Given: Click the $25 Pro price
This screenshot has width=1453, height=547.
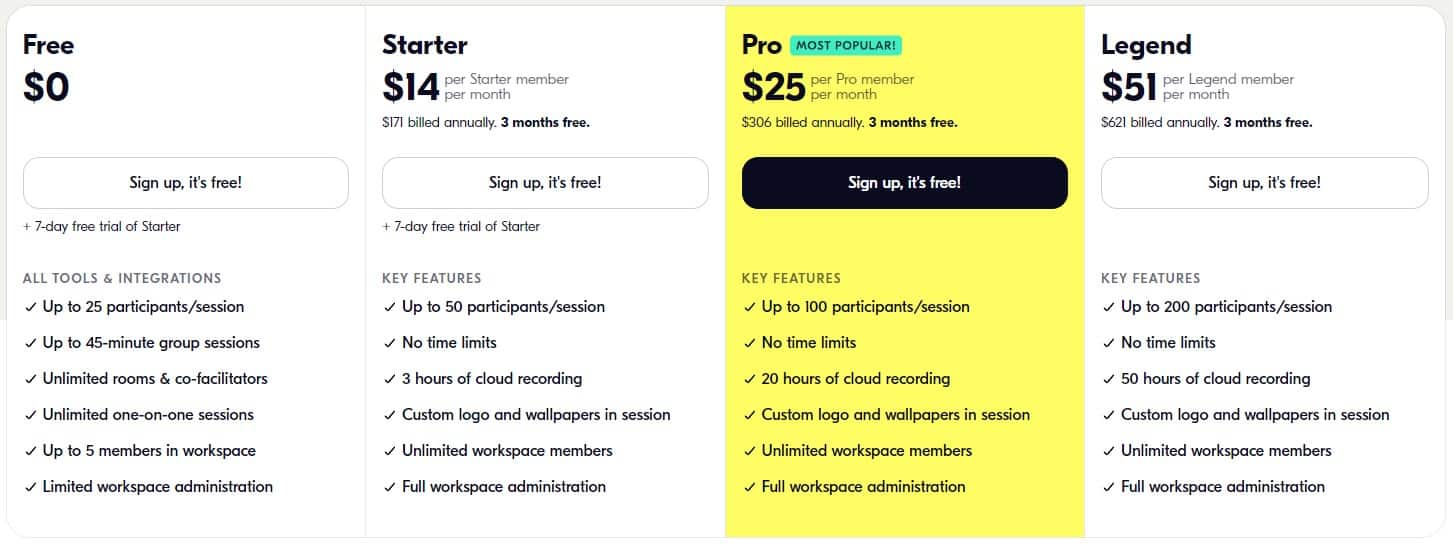Looking at the screenshot, I should click(x=773, y=87).
